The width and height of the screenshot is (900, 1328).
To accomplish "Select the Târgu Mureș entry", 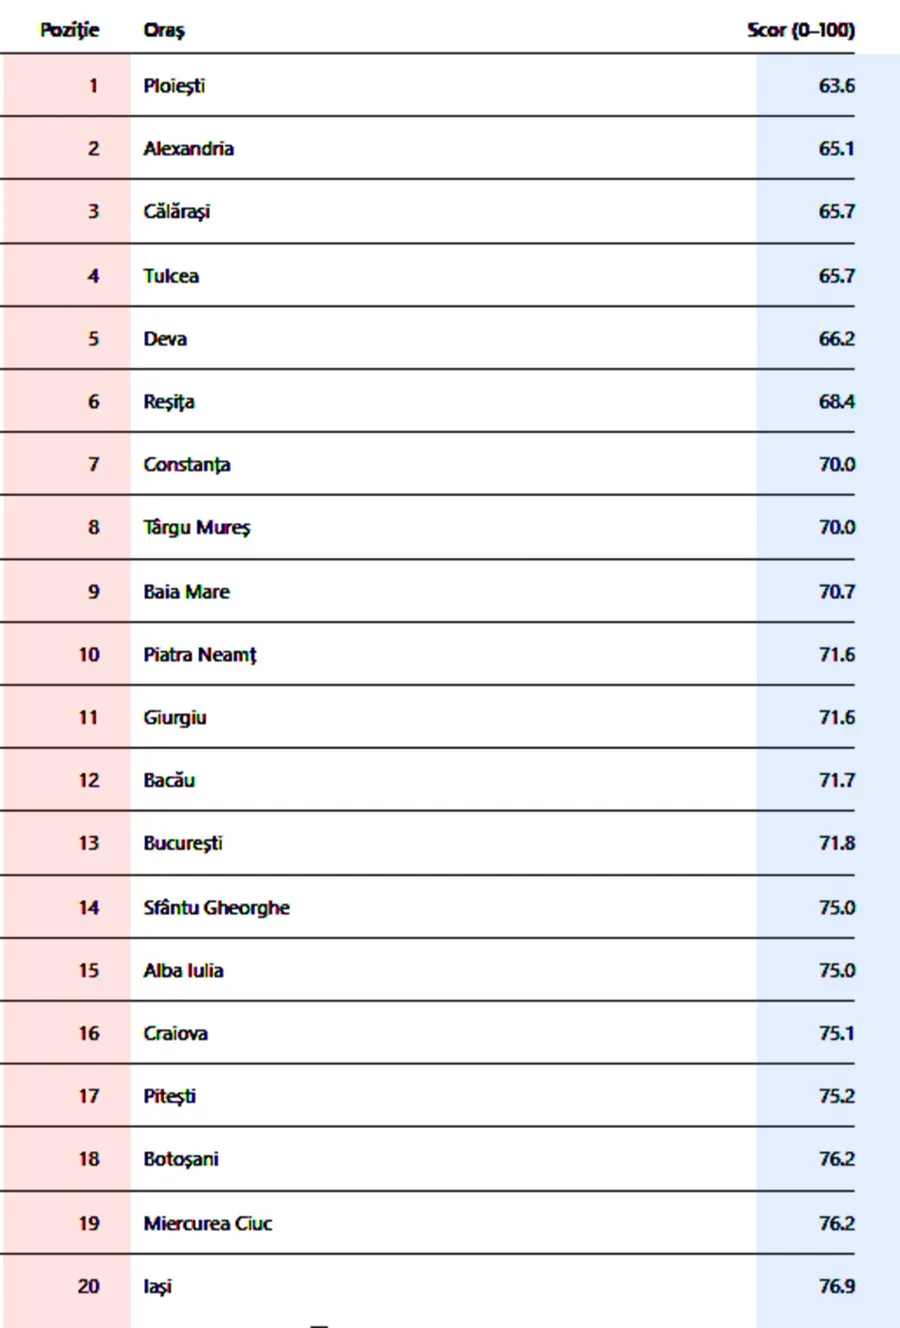I will 197,528.
